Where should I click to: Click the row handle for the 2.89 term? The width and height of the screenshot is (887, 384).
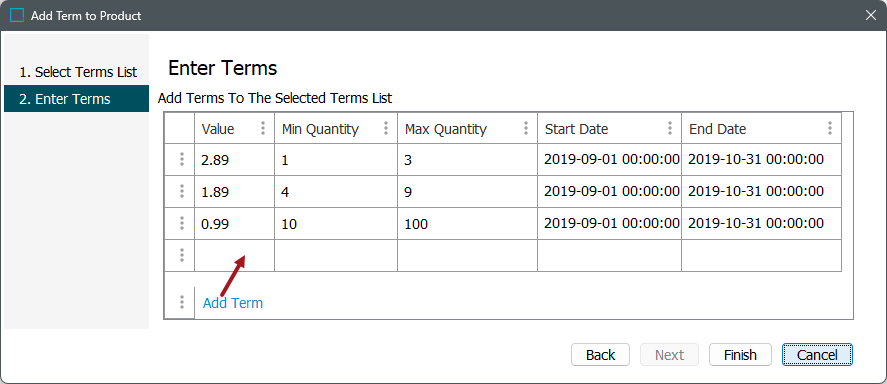[182, 159]
